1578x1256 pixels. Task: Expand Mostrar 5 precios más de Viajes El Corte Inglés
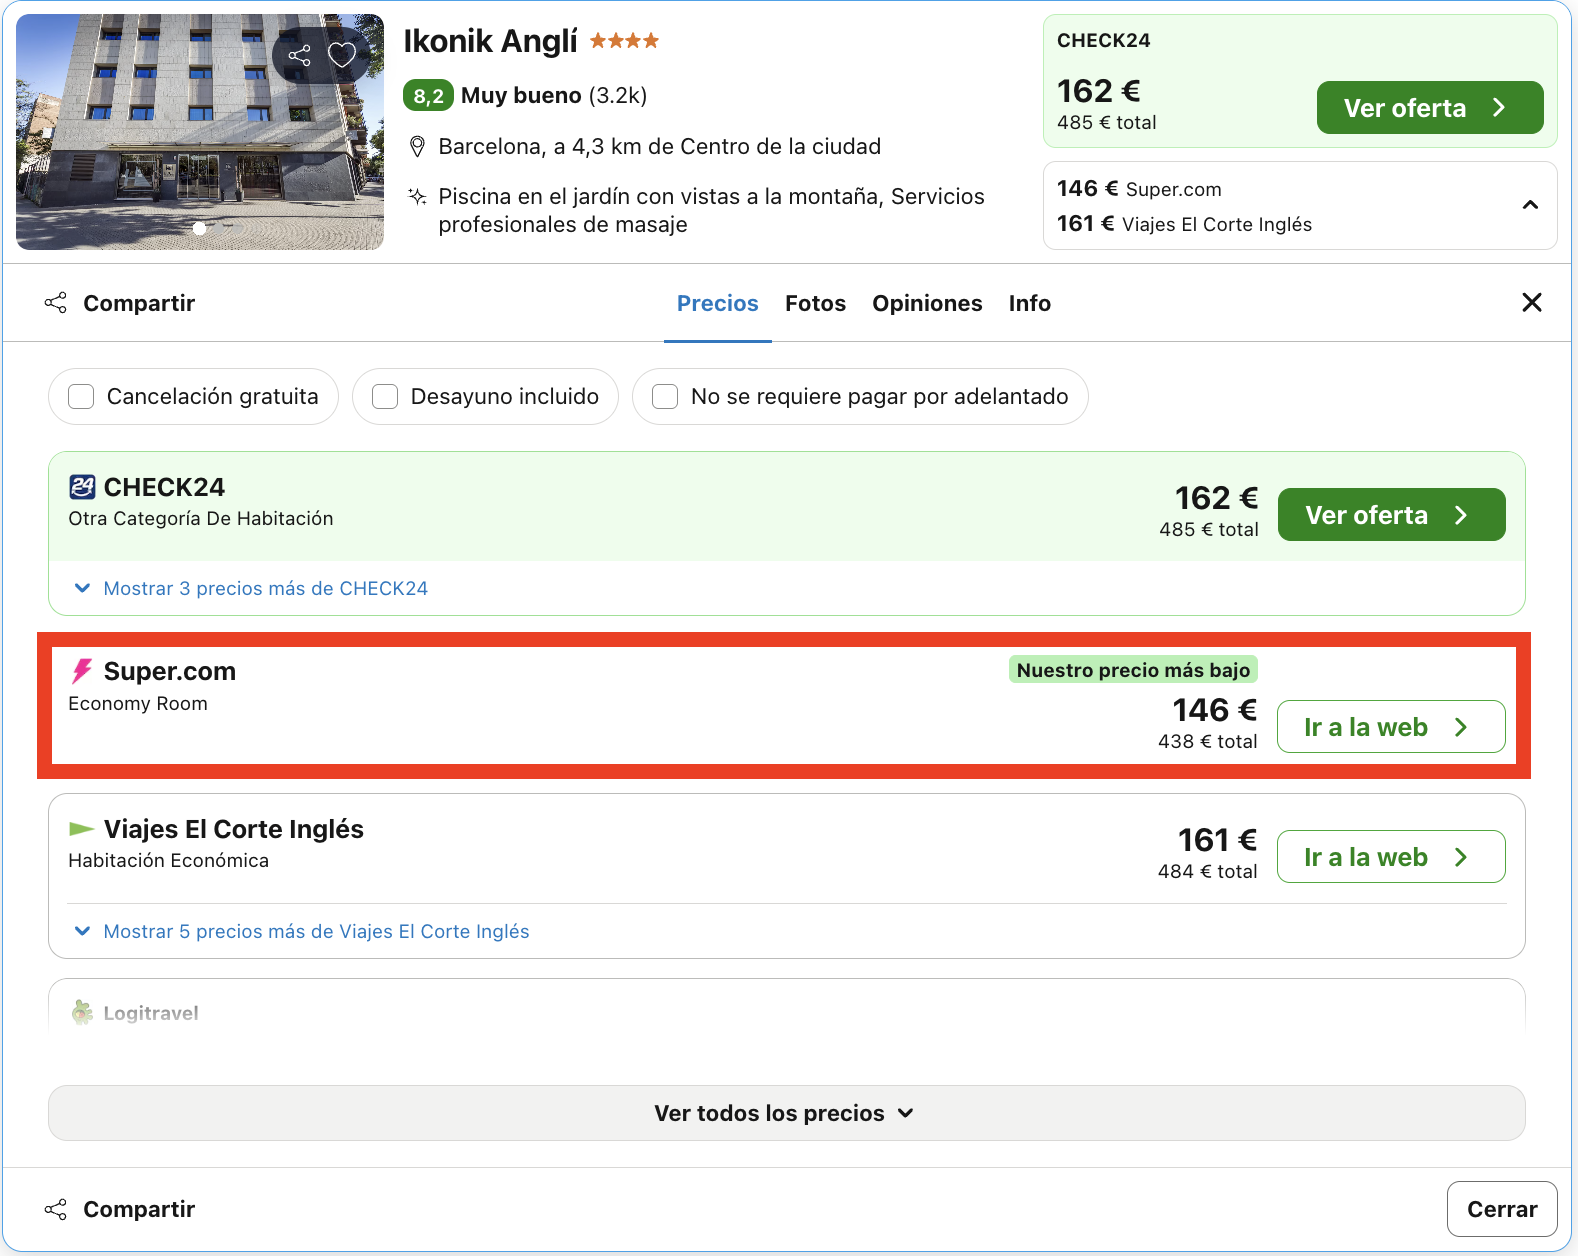[316, 931]
